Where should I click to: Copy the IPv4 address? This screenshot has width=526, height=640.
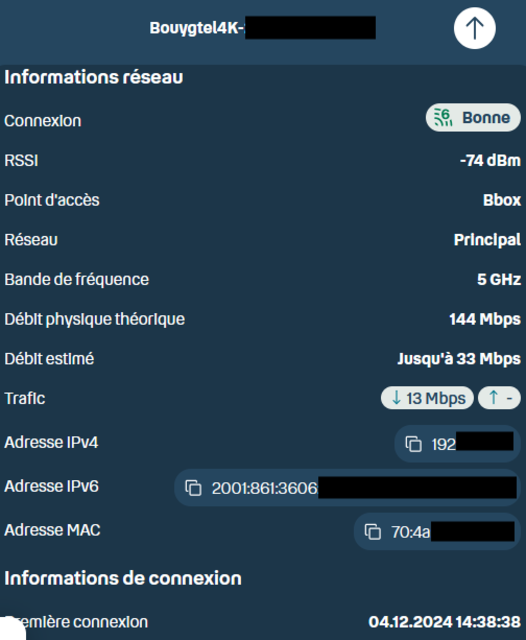tap(413, 444)
